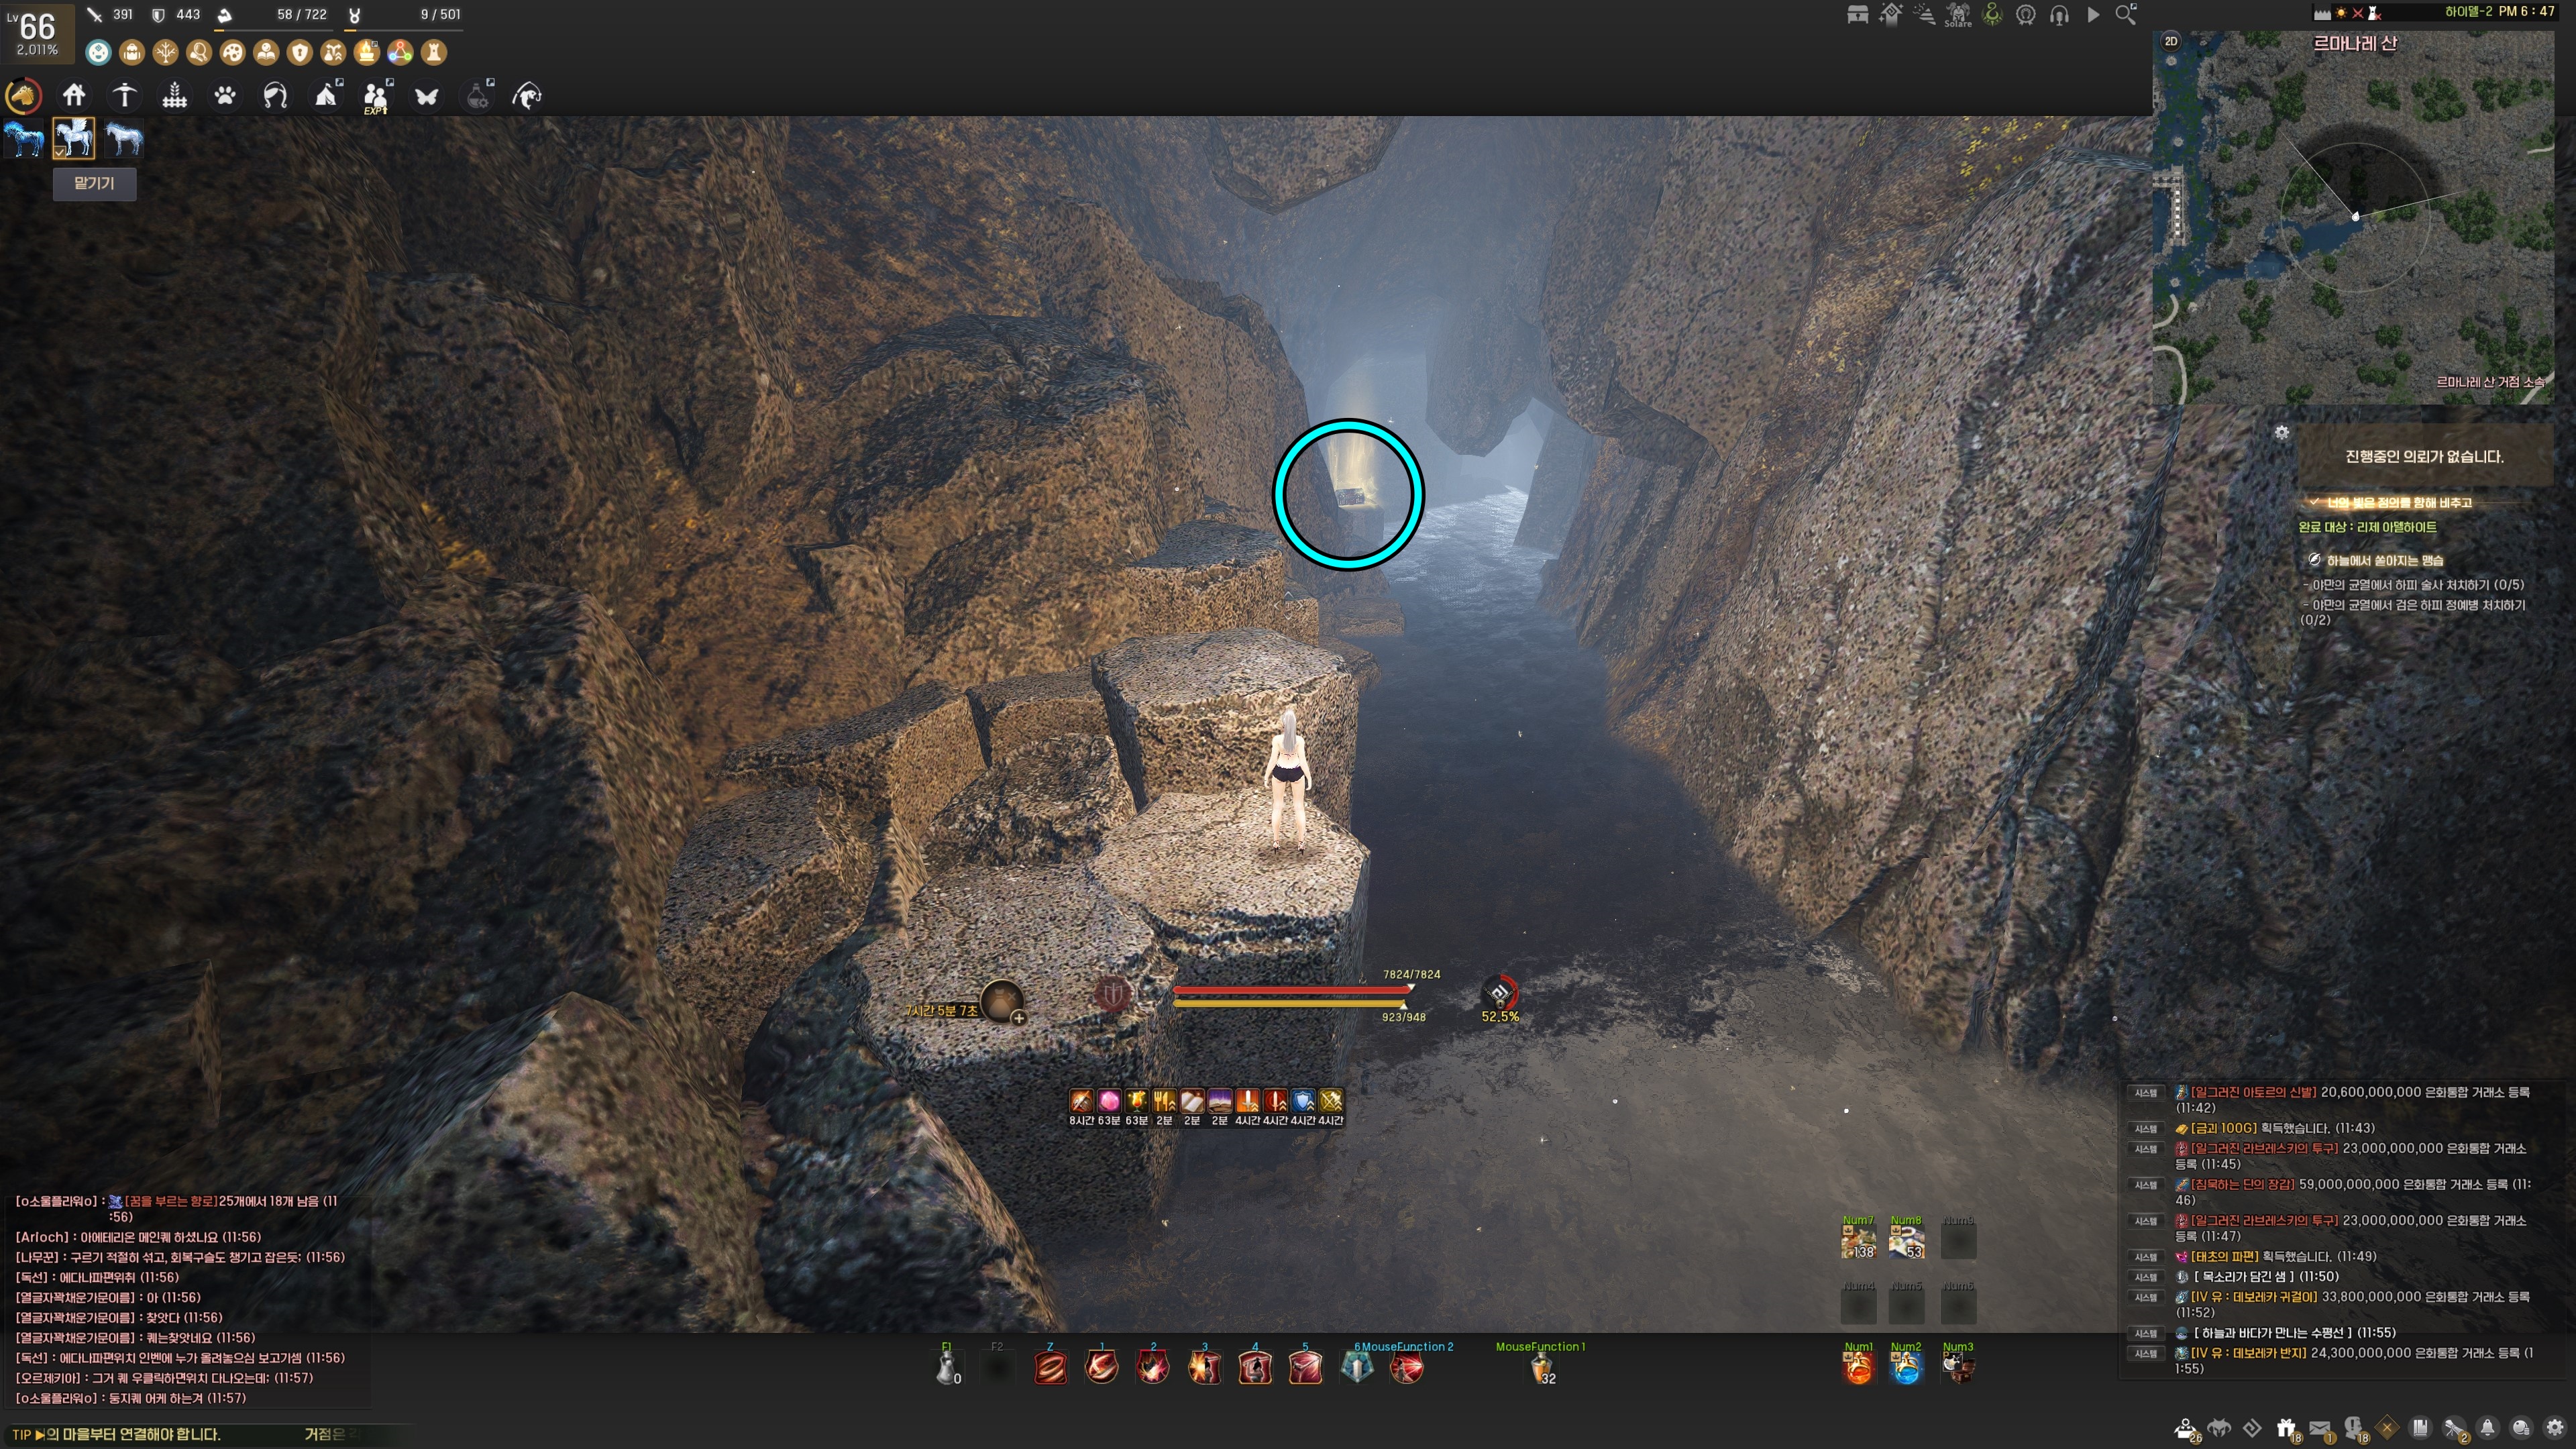Viewport: 2576px width, 1449px height.
Task: Select the white unicorn horse thumbnail
Action: 124,138
